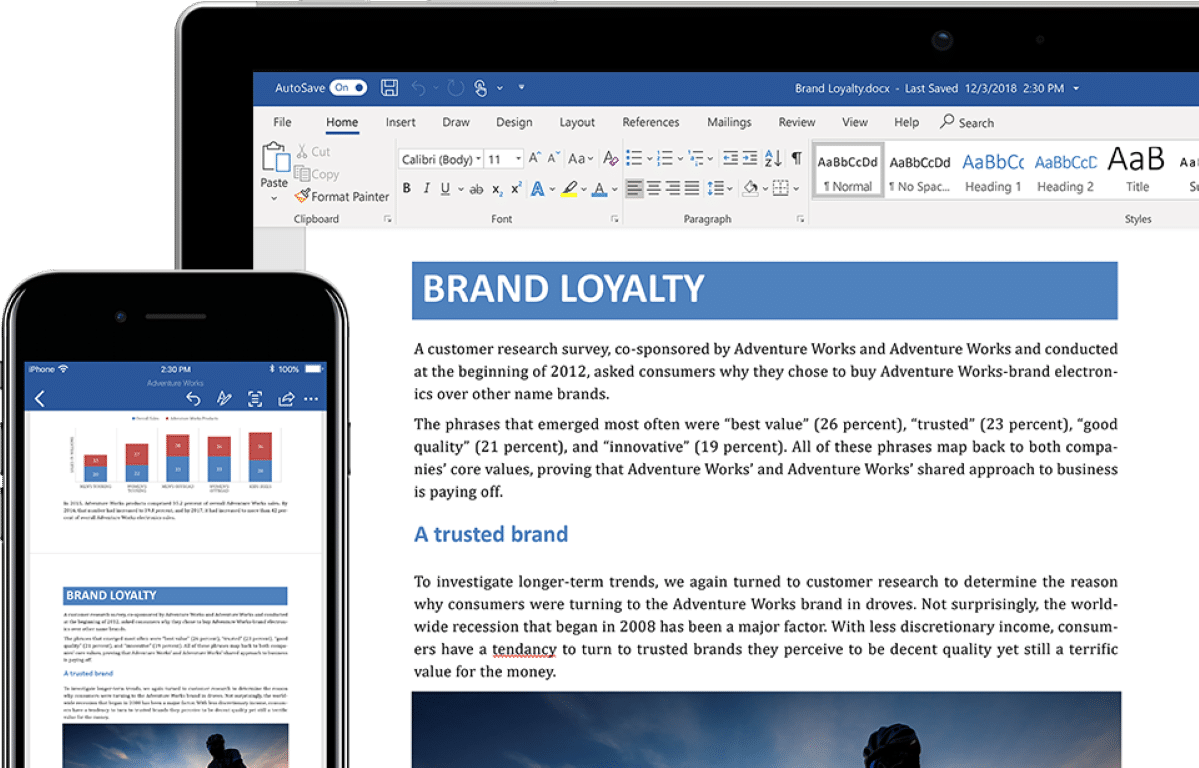
Task: Click the Copy button in Clipboard
Action: 317,174
